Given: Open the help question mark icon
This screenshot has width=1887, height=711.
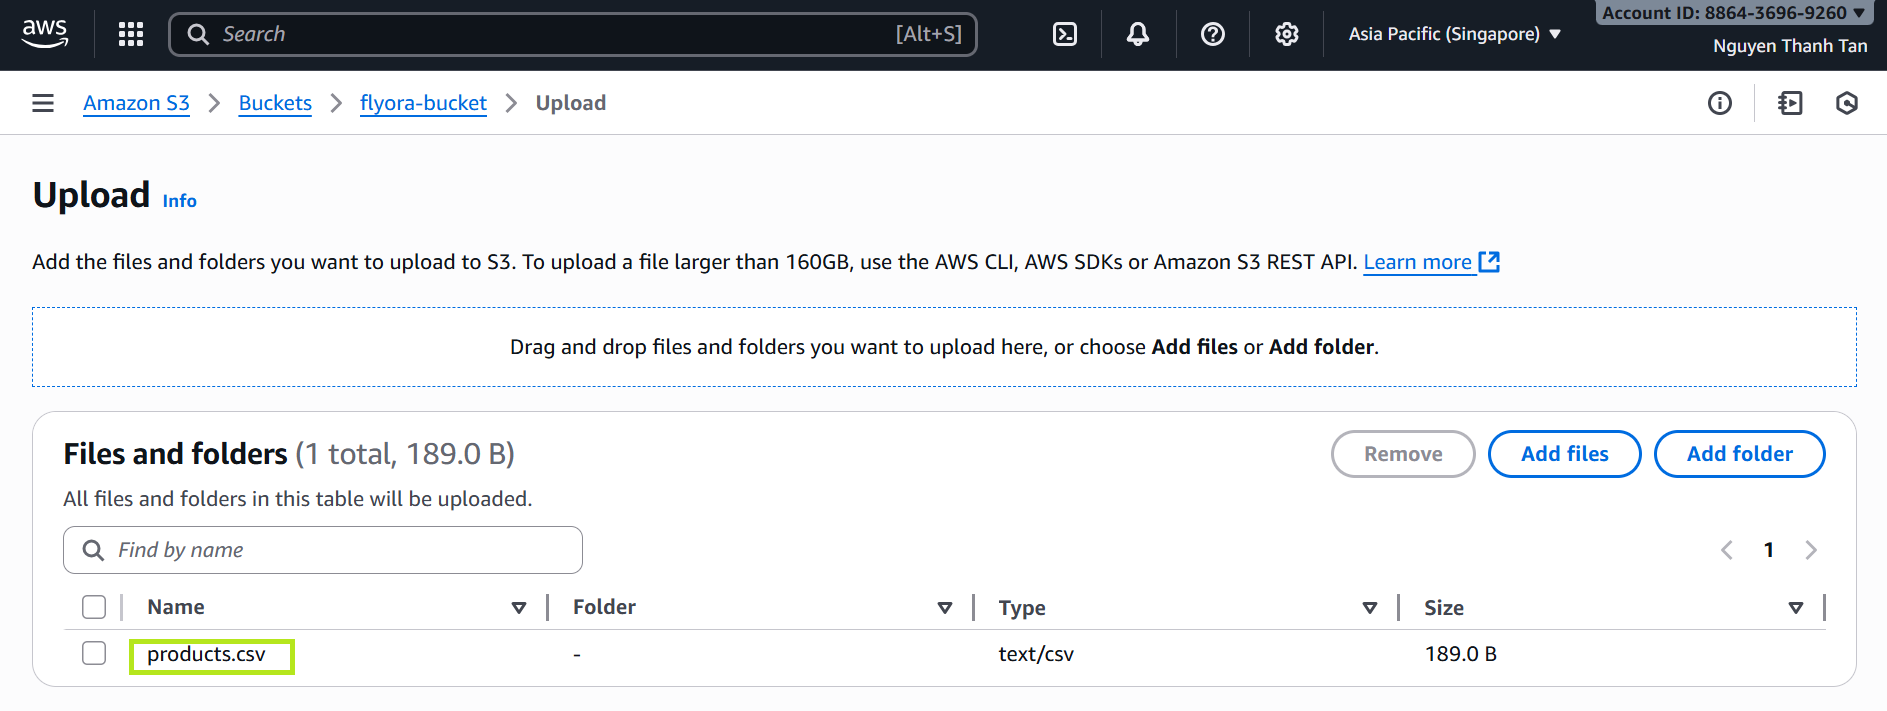Looking at the screenshot, I should click(x=1212, y=34).
